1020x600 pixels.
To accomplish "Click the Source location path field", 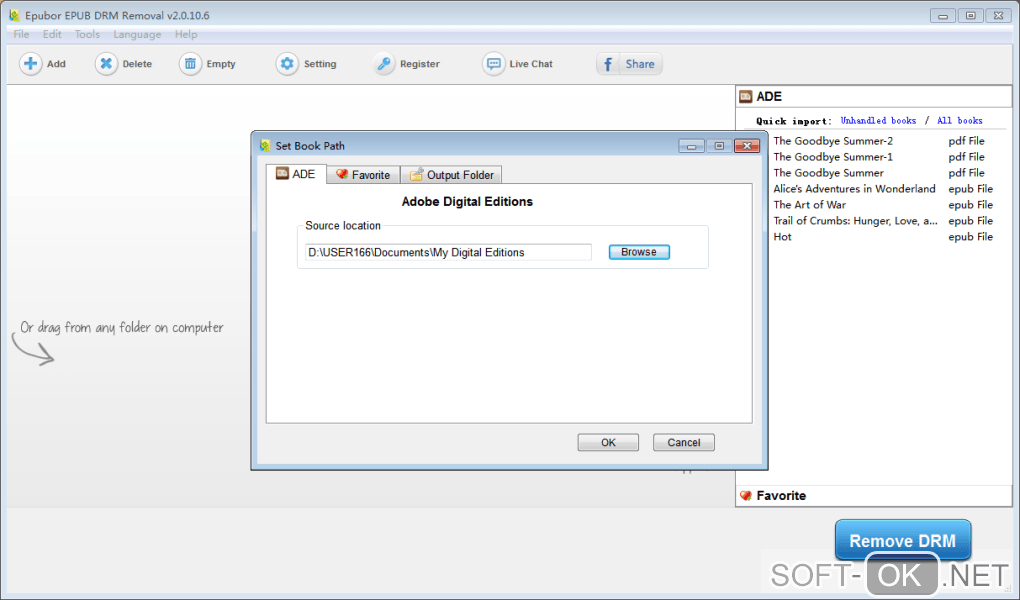I will [448, 252].
